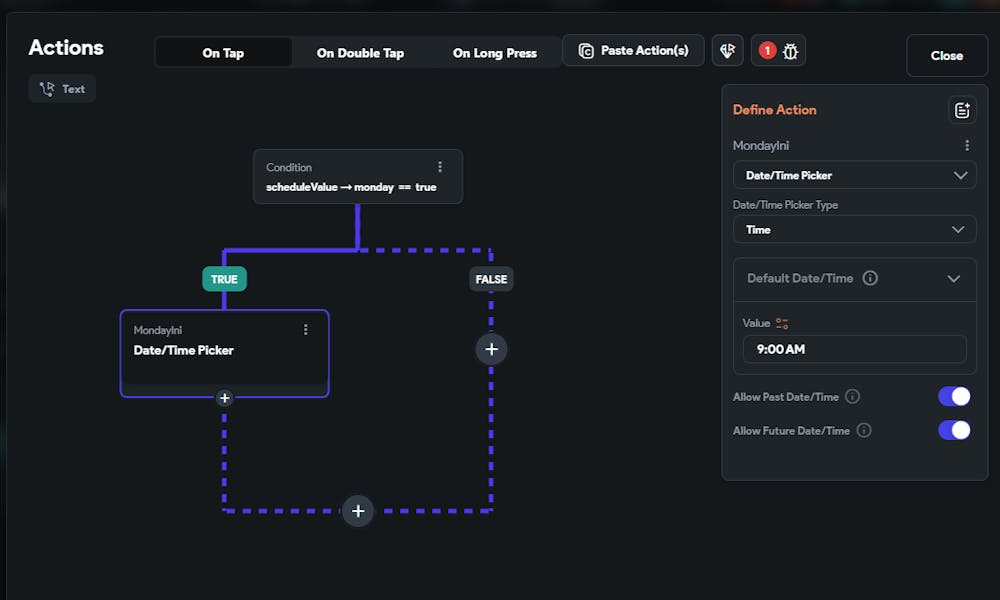Image resolution: width=1000 pixels, height=600 pixels.
Task: Click the action flow icon beside Paste Action(s)
Action: (727, 51)
